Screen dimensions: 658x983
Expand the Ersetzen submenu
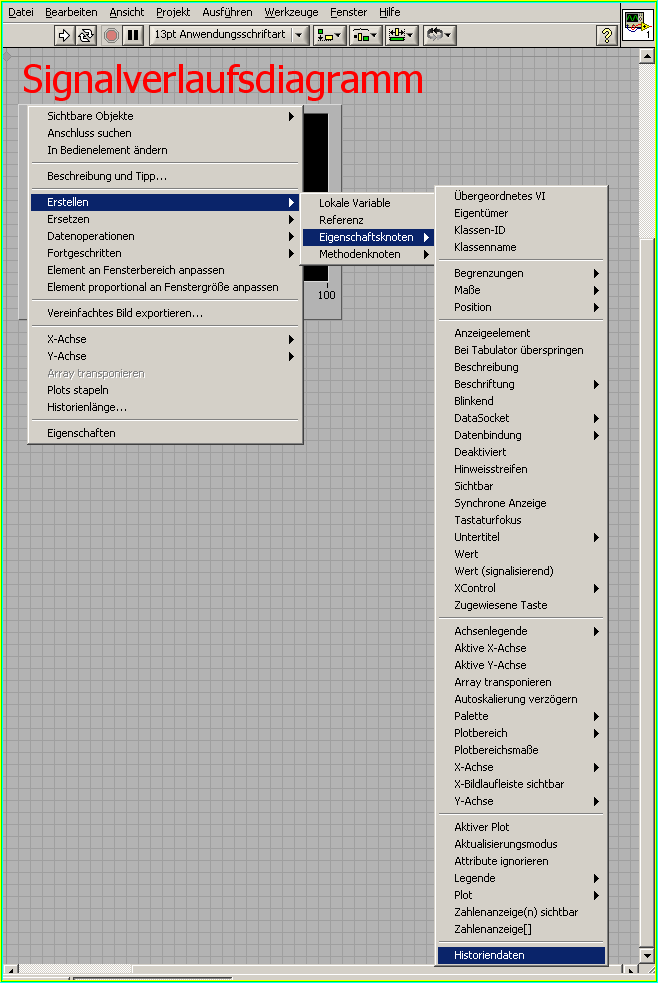pos(165,219)
